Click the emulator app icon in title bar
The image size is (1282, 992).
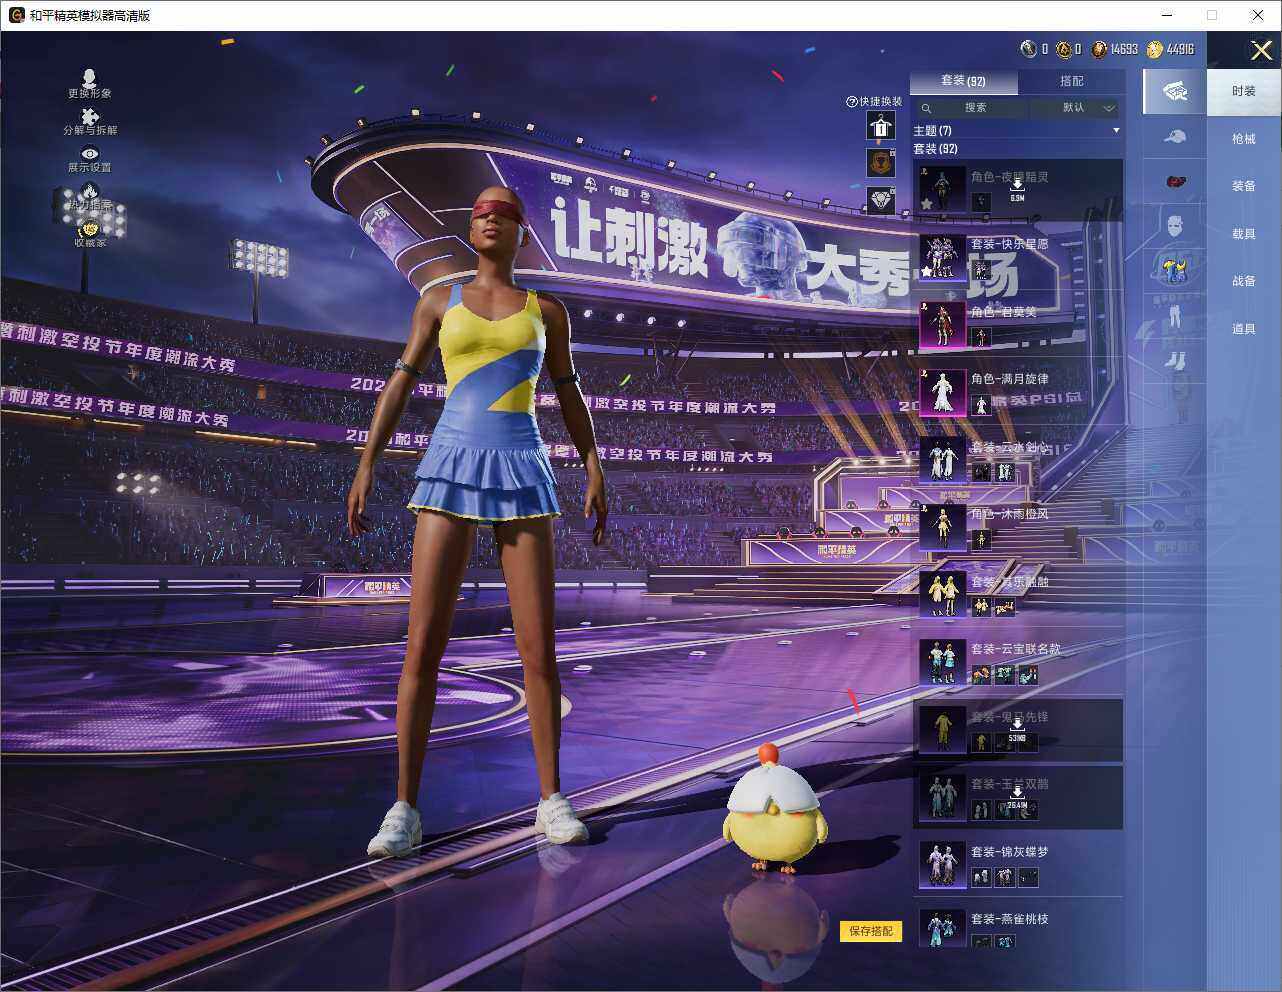pyautogui.click(x=16, y=15)
